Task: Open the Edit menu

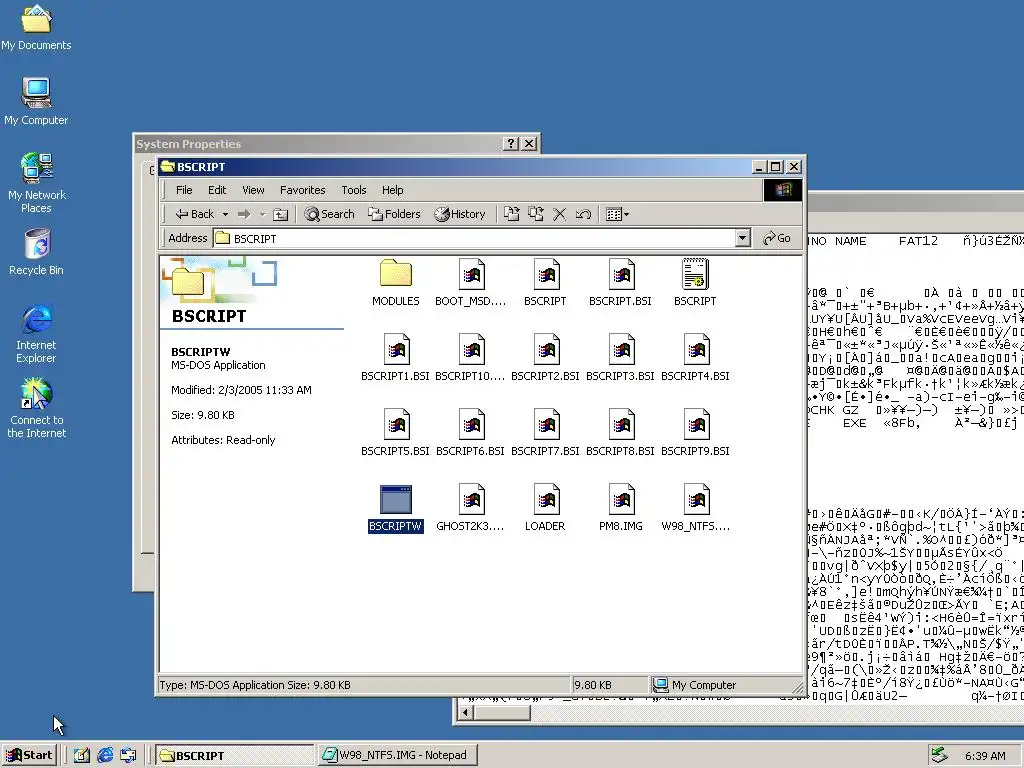Action: point(217,190)
